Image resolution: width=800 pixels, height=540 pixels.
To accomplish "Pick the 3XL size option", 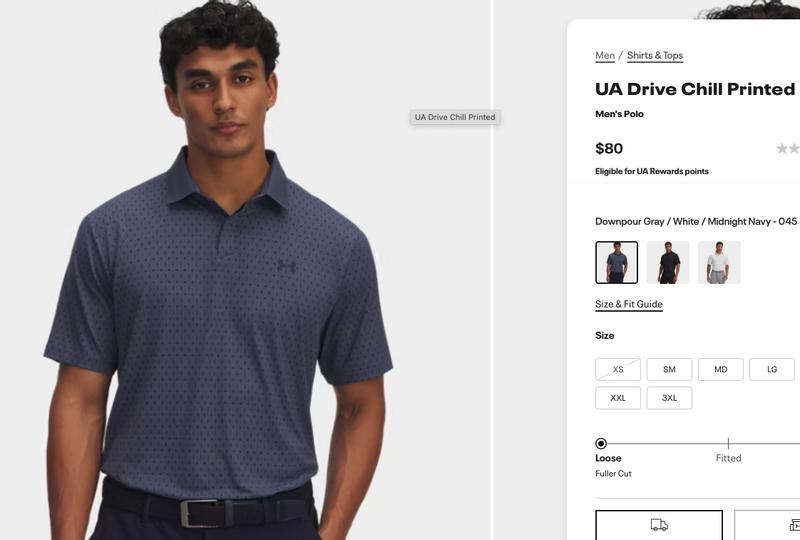I will pyautogui.click(x=669, y=398).
